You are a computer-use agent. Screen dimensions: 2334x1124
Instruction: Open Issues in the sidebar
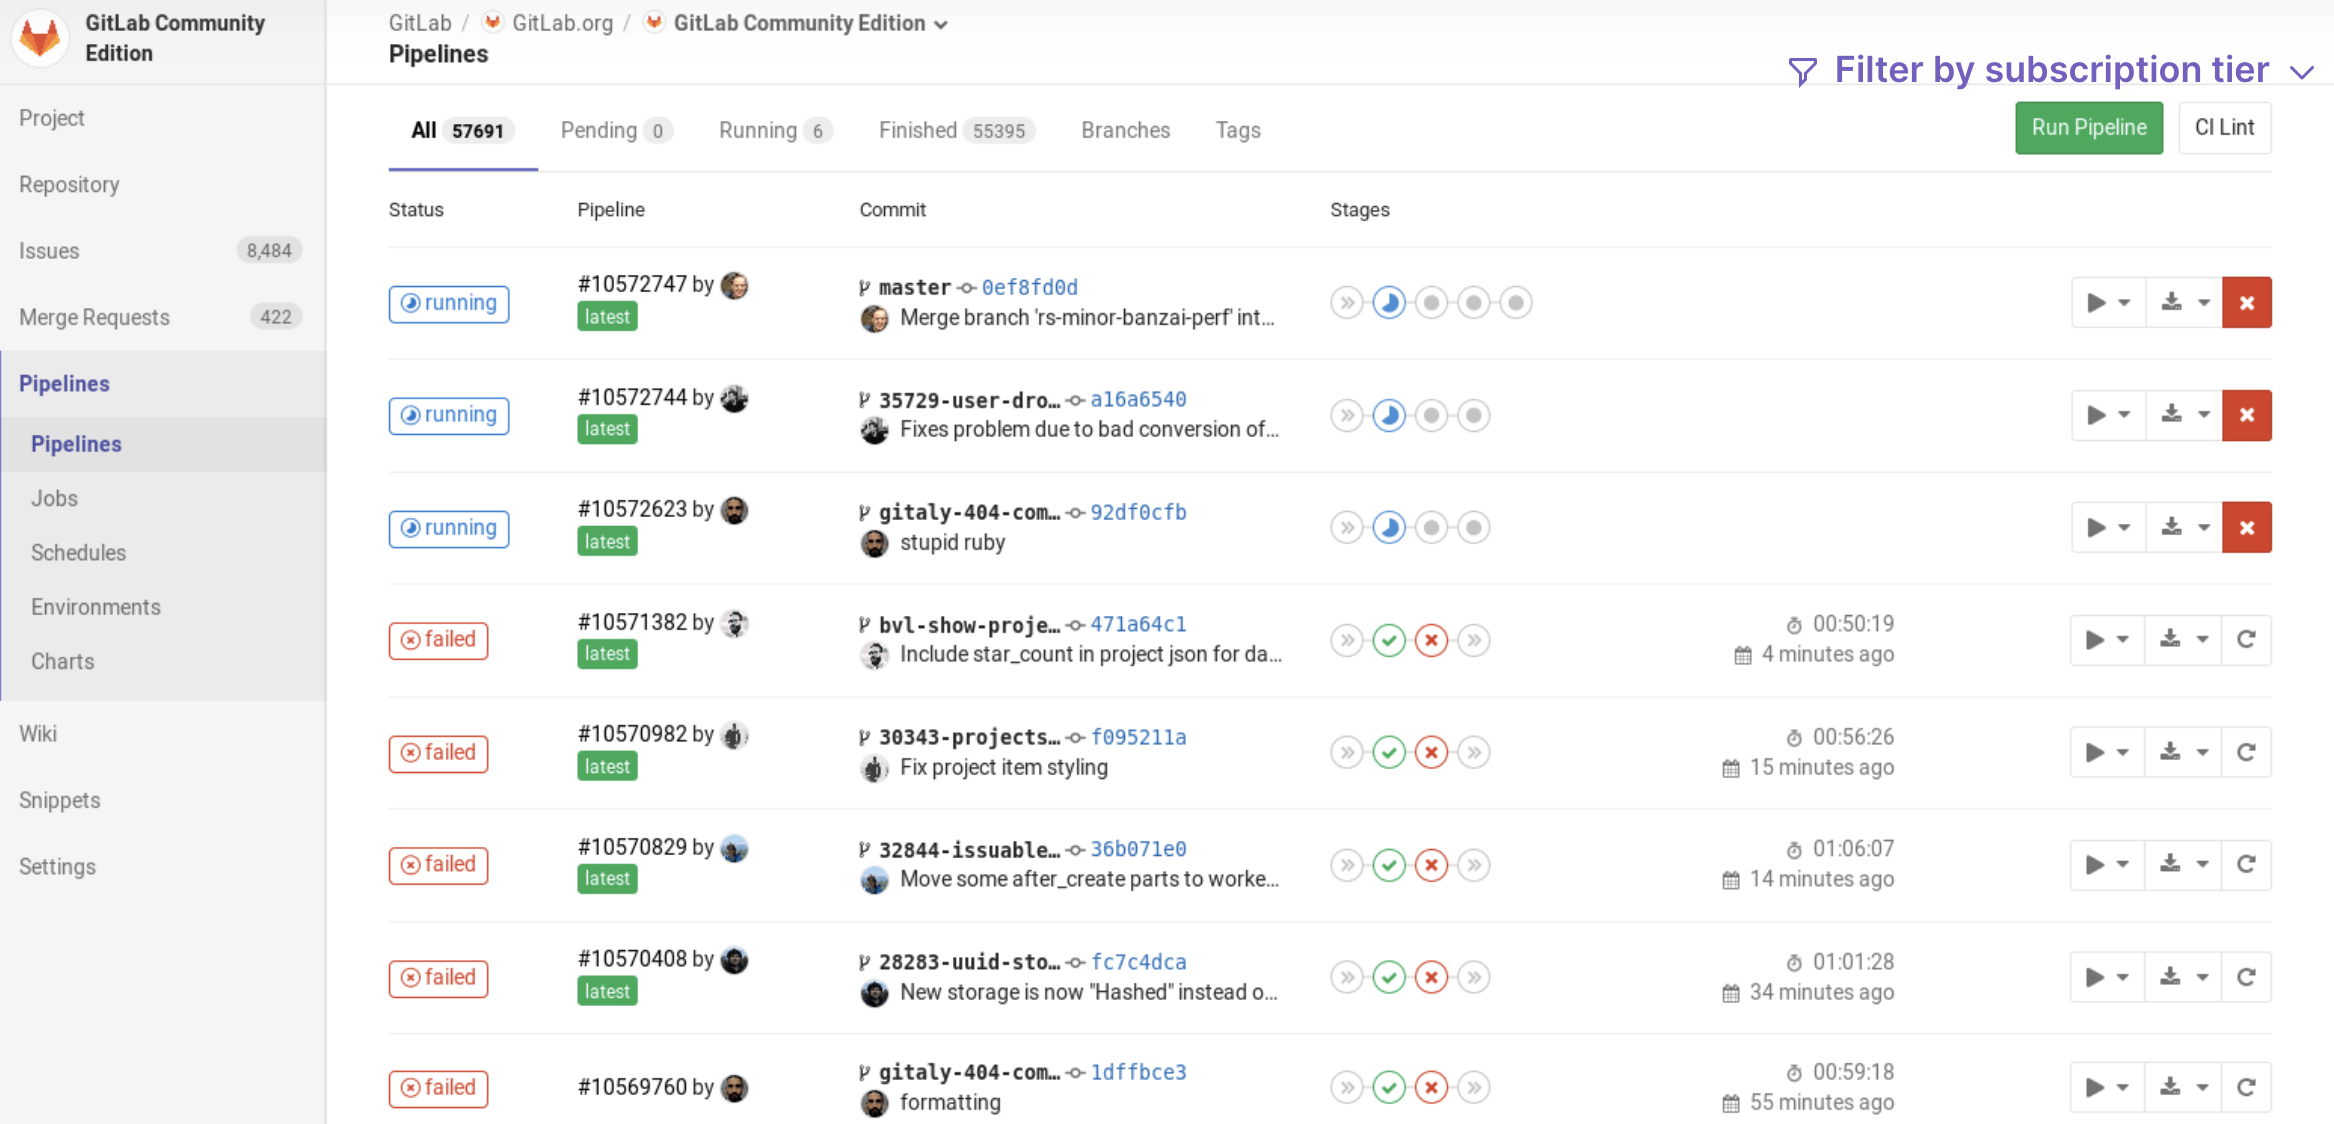coord(49,251)
